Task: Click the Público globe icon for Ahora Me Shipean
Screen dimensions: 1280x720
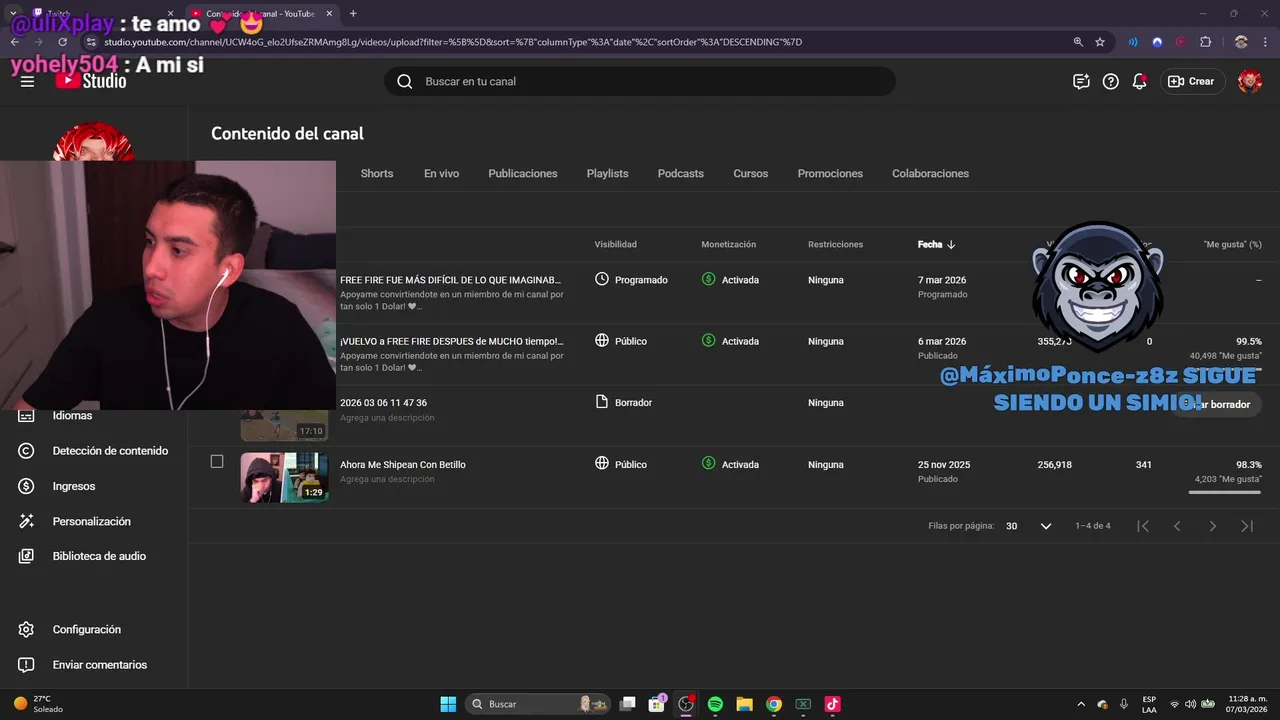Action: click(x=602, y=463)
